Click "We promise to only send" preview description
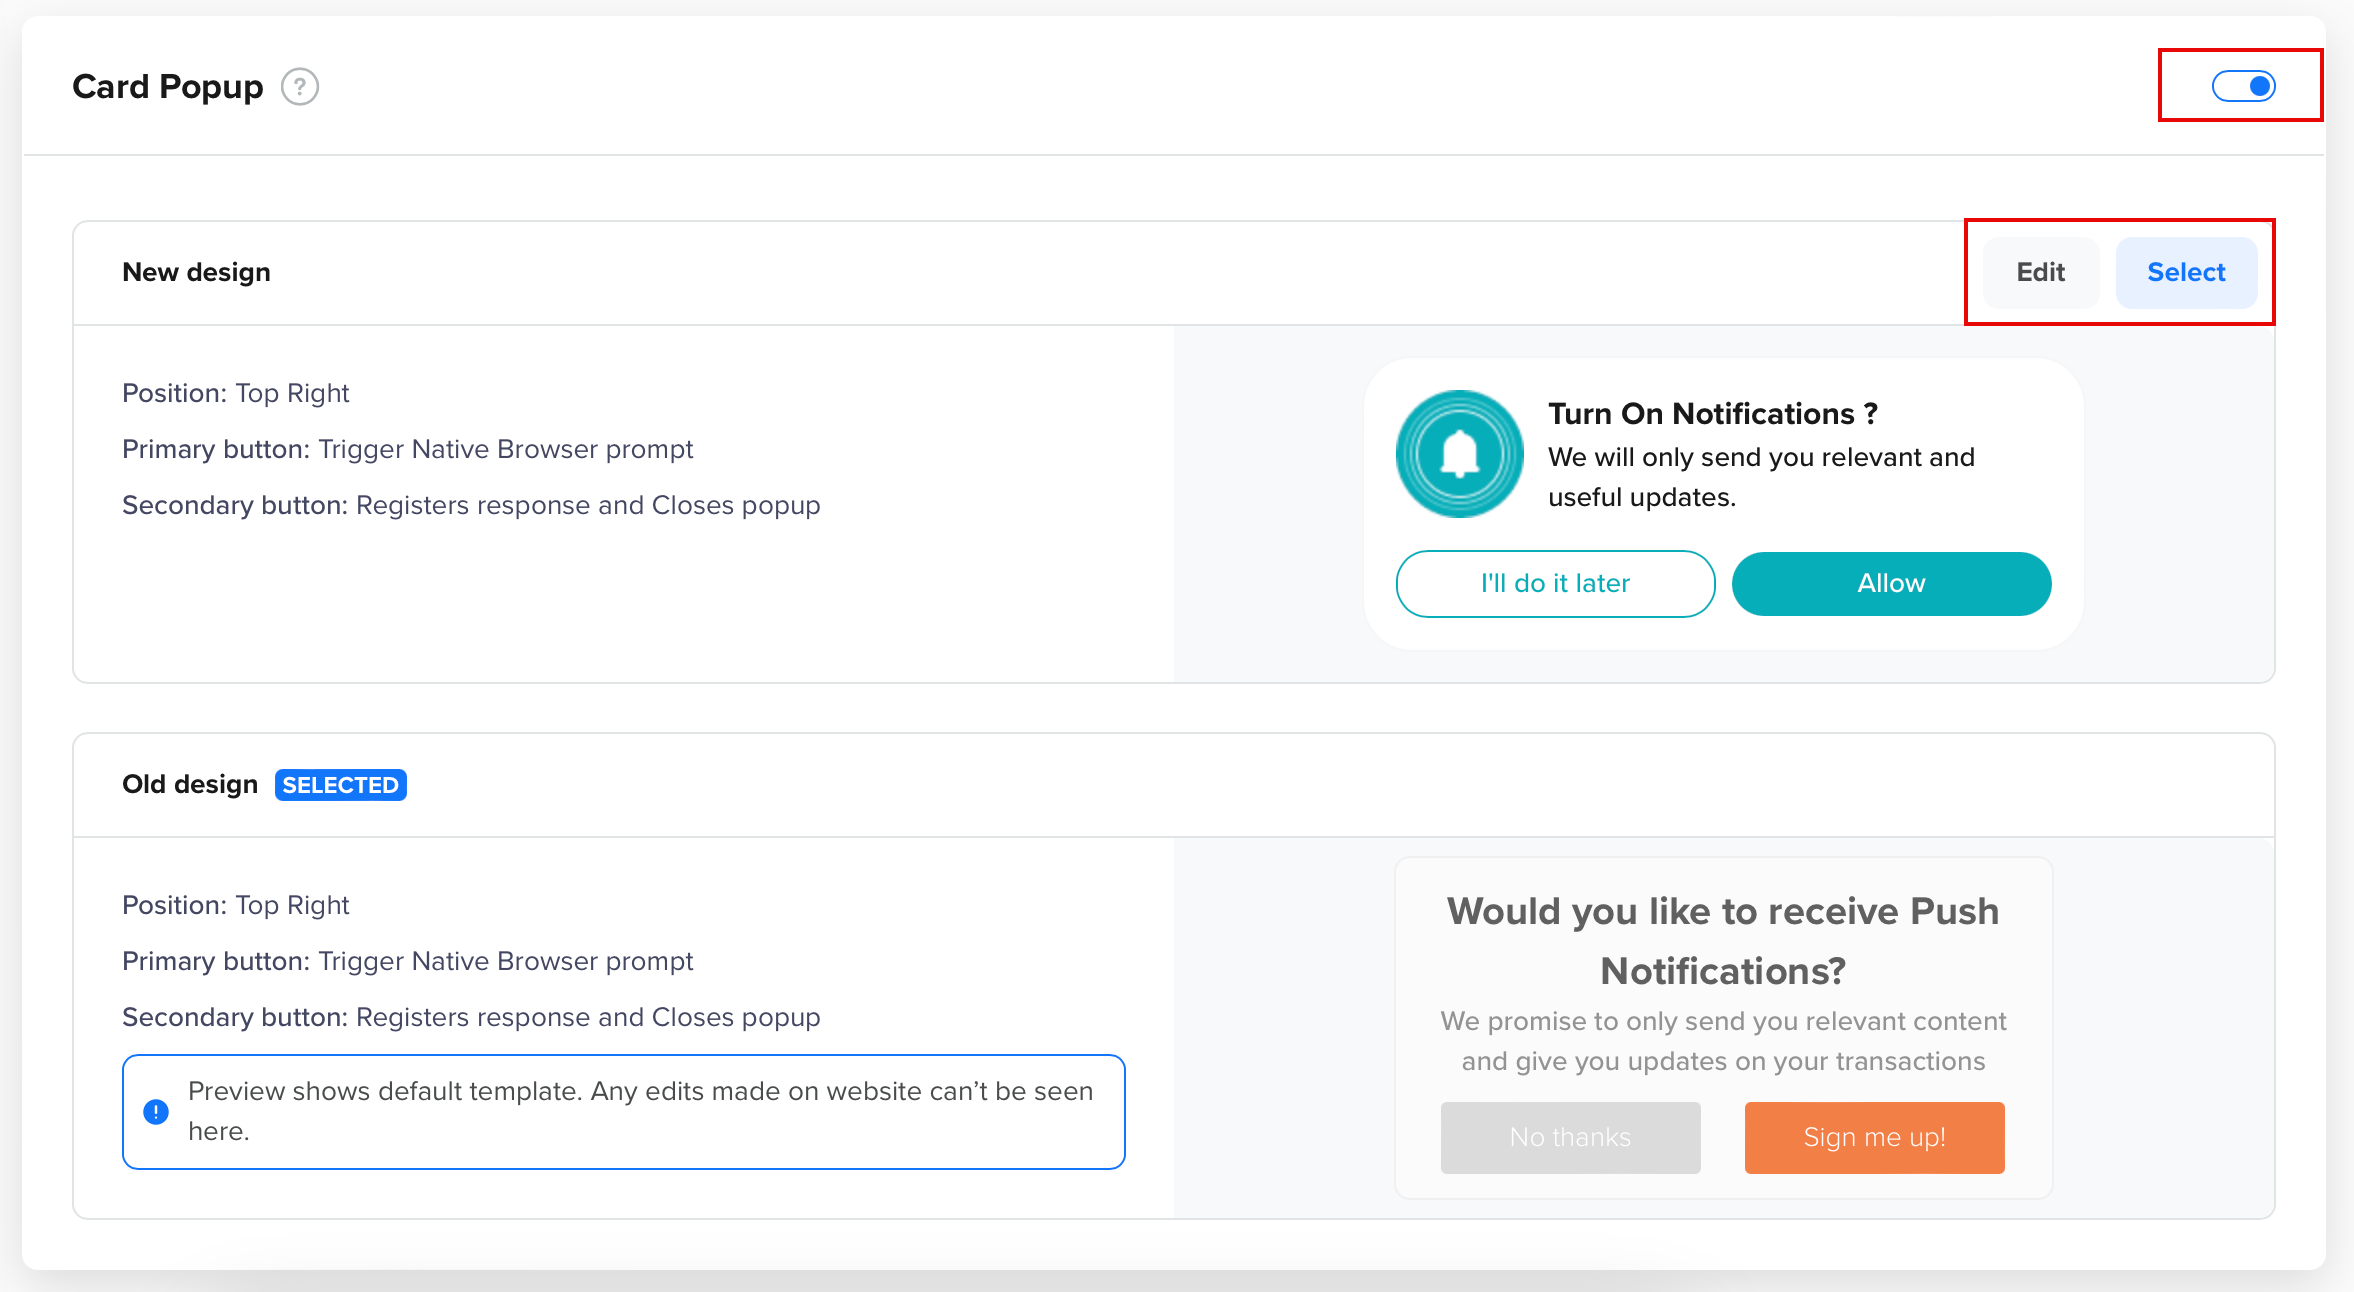Image resolution: width=2354 pixels, height=1292 pixels. (1722, 1041)
